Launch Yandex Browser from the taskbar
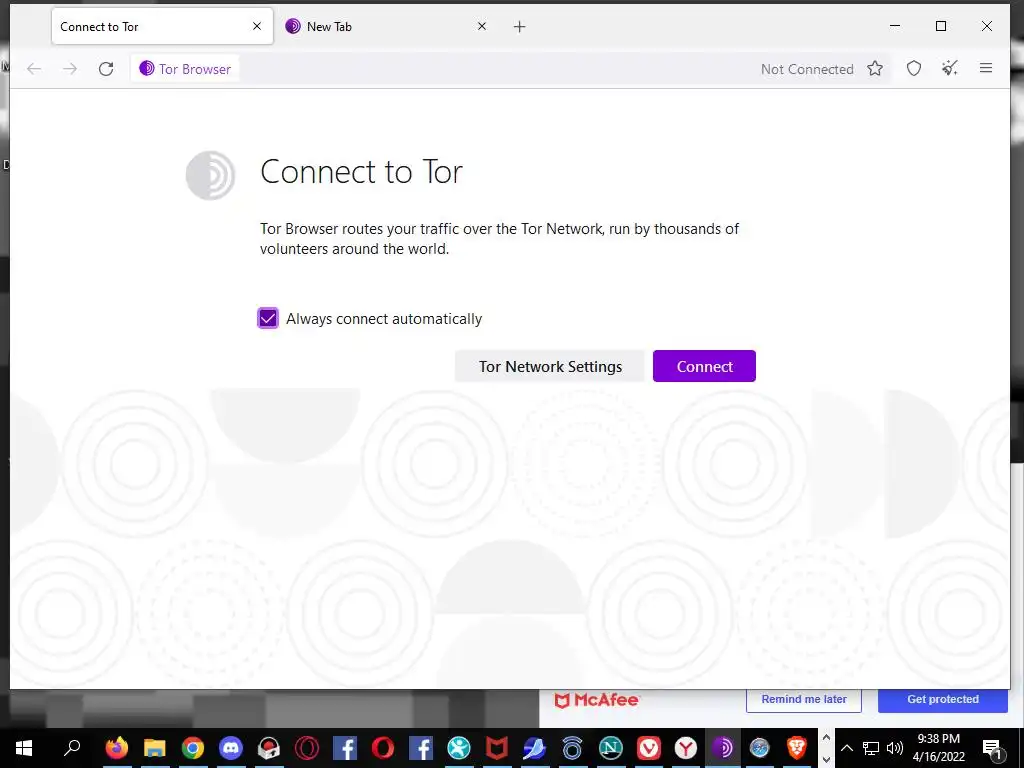The width and height of the screenshot is (1024, 768). point(686,748)
